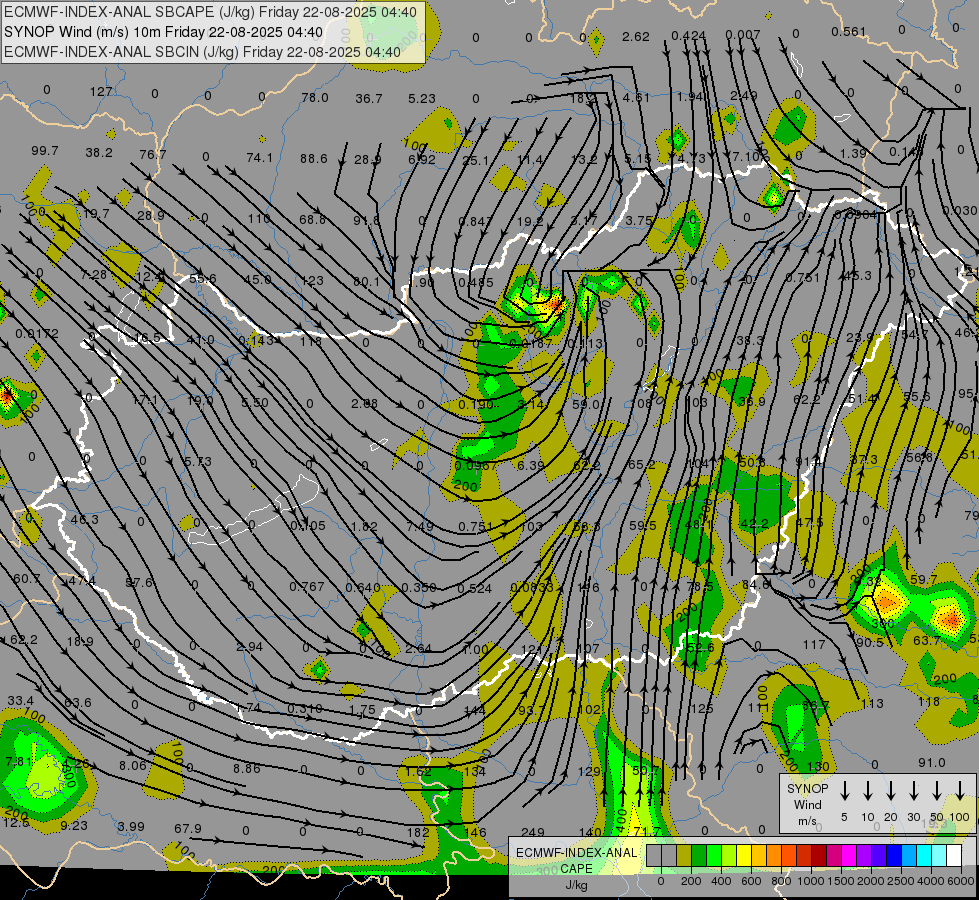Pick the pure blue swatch left of the 2500 tick
Image resolution: width=979 pixels, height=900 pixels.
893,855
